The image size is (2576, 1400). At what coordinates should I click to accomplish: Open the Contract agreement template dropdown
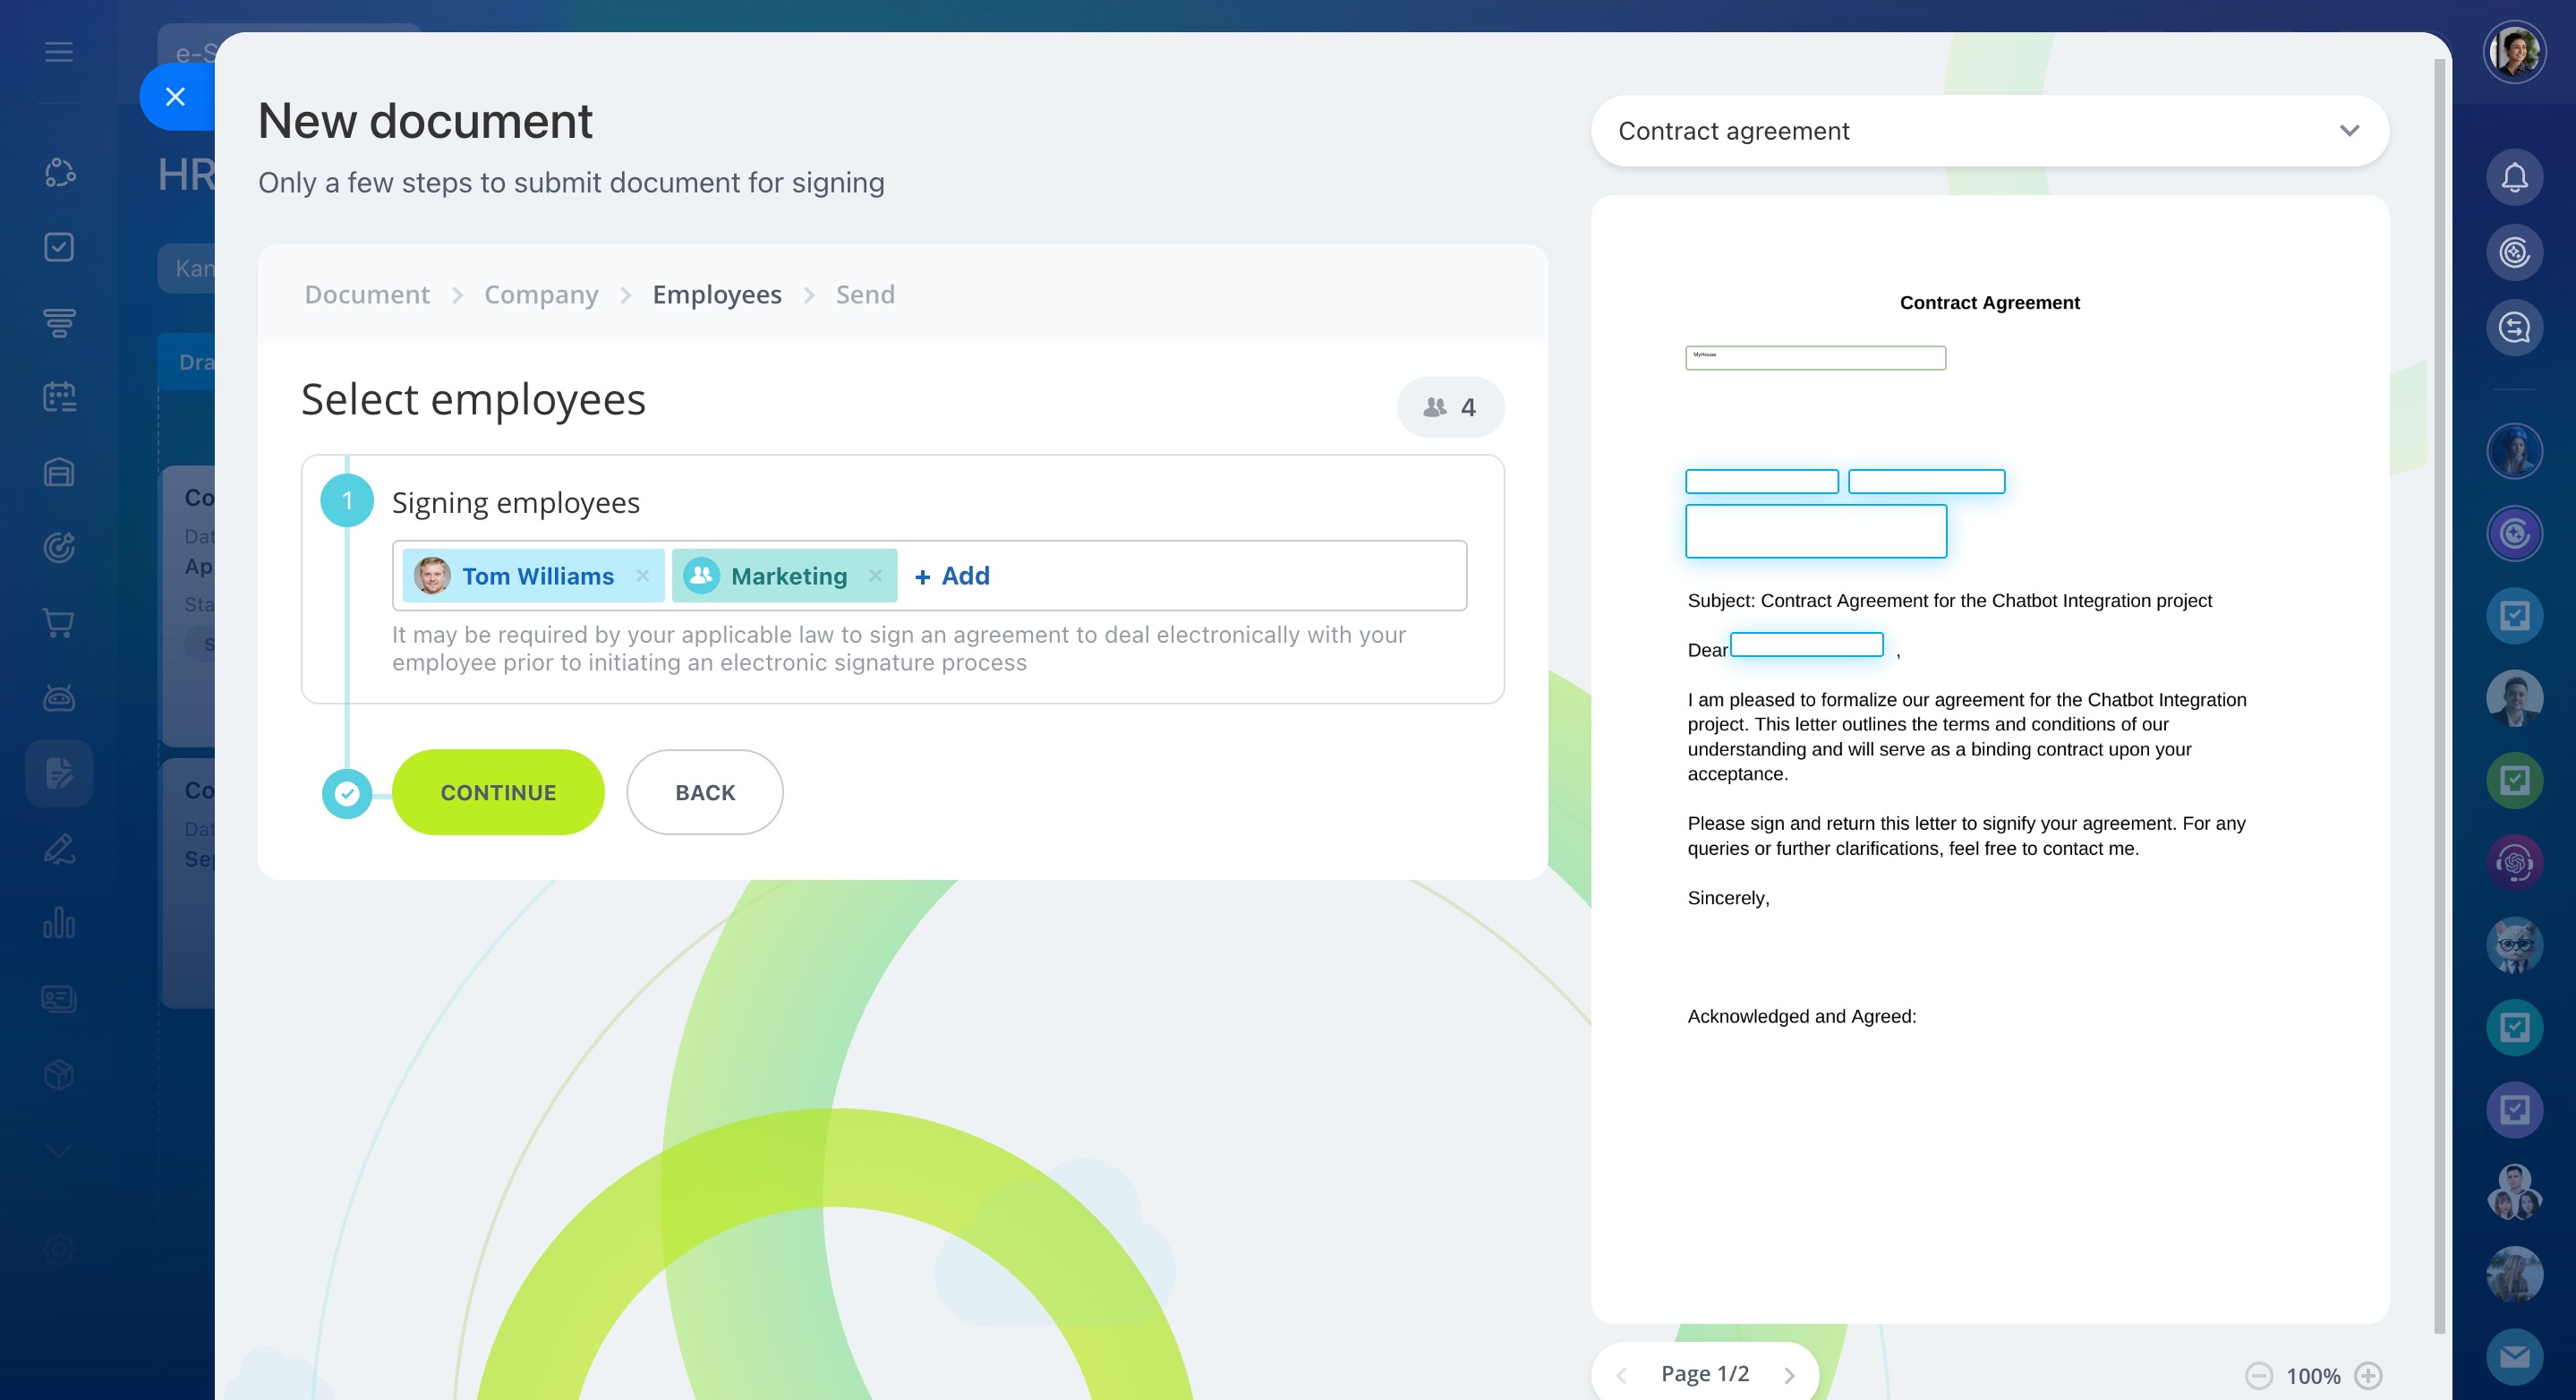point(1989,131)
